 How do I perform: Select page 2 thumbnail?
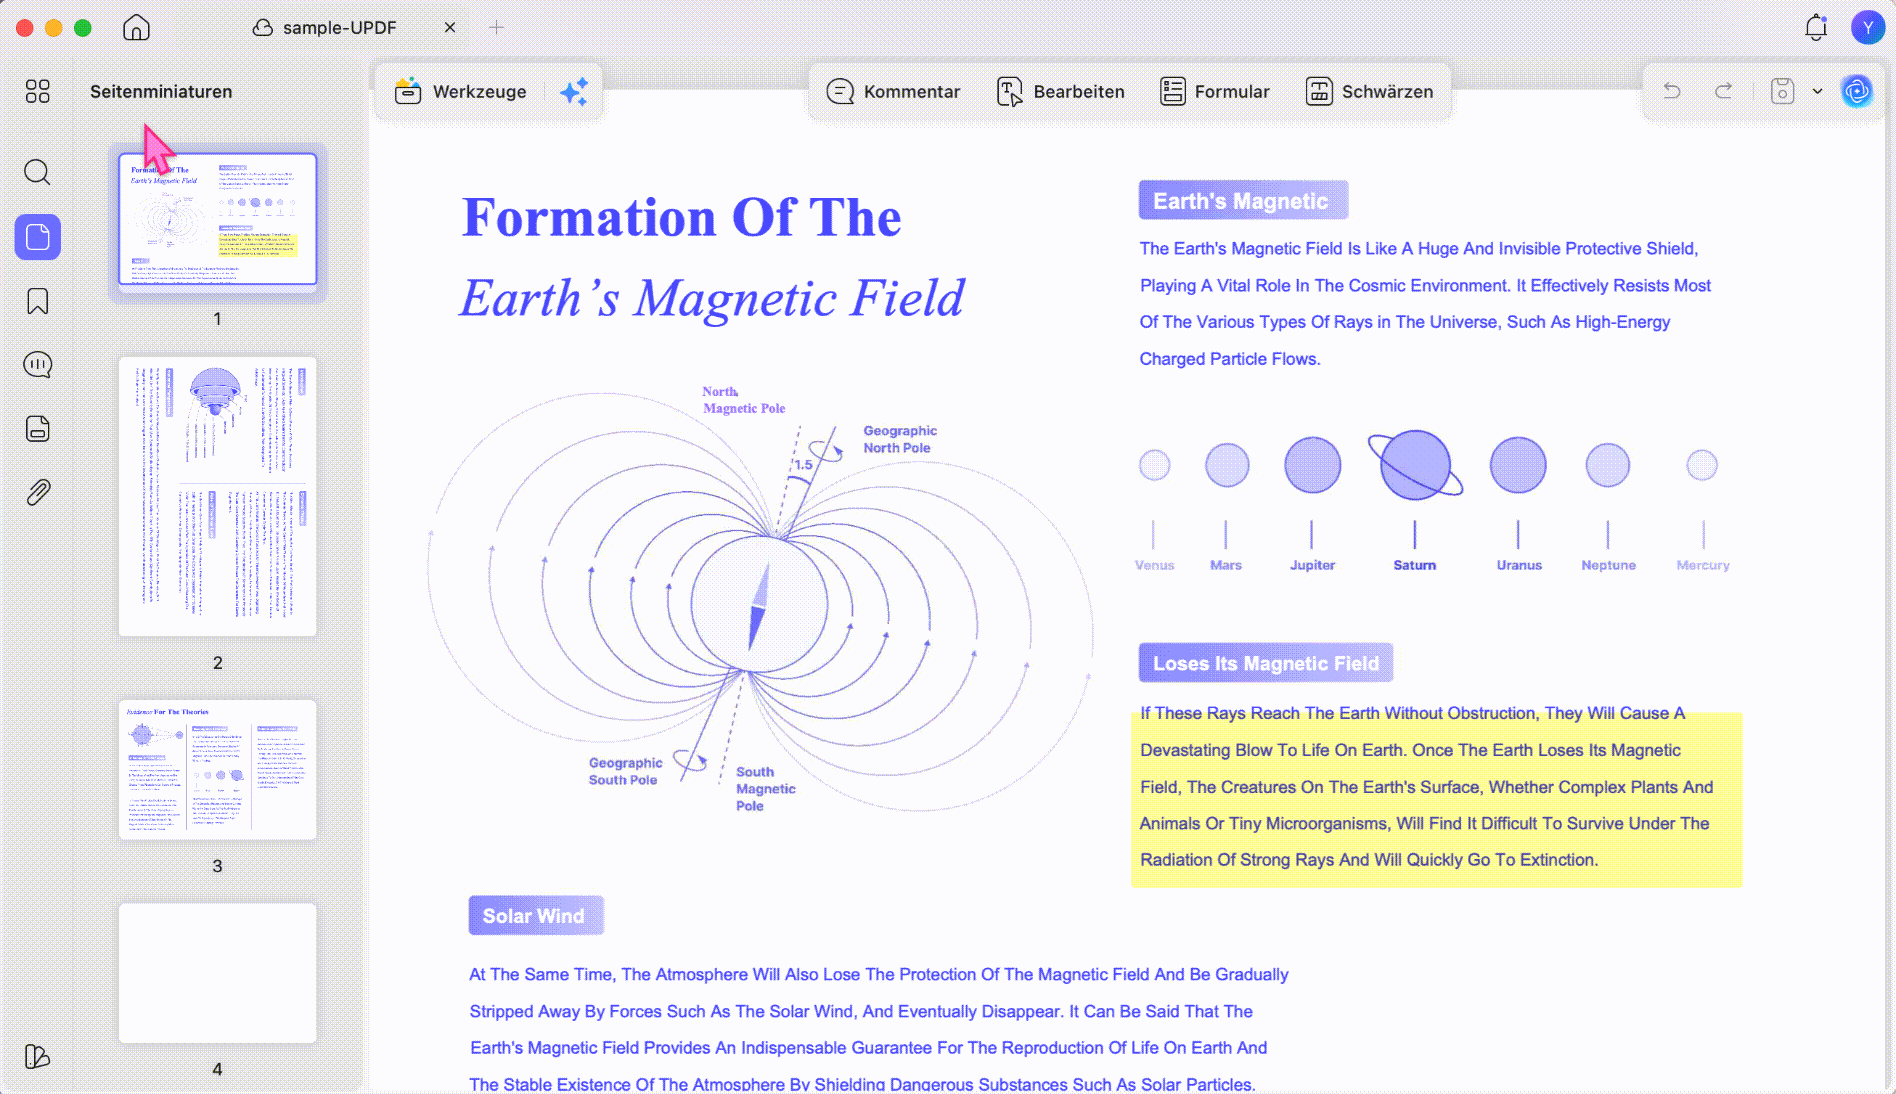pos(217,496)
